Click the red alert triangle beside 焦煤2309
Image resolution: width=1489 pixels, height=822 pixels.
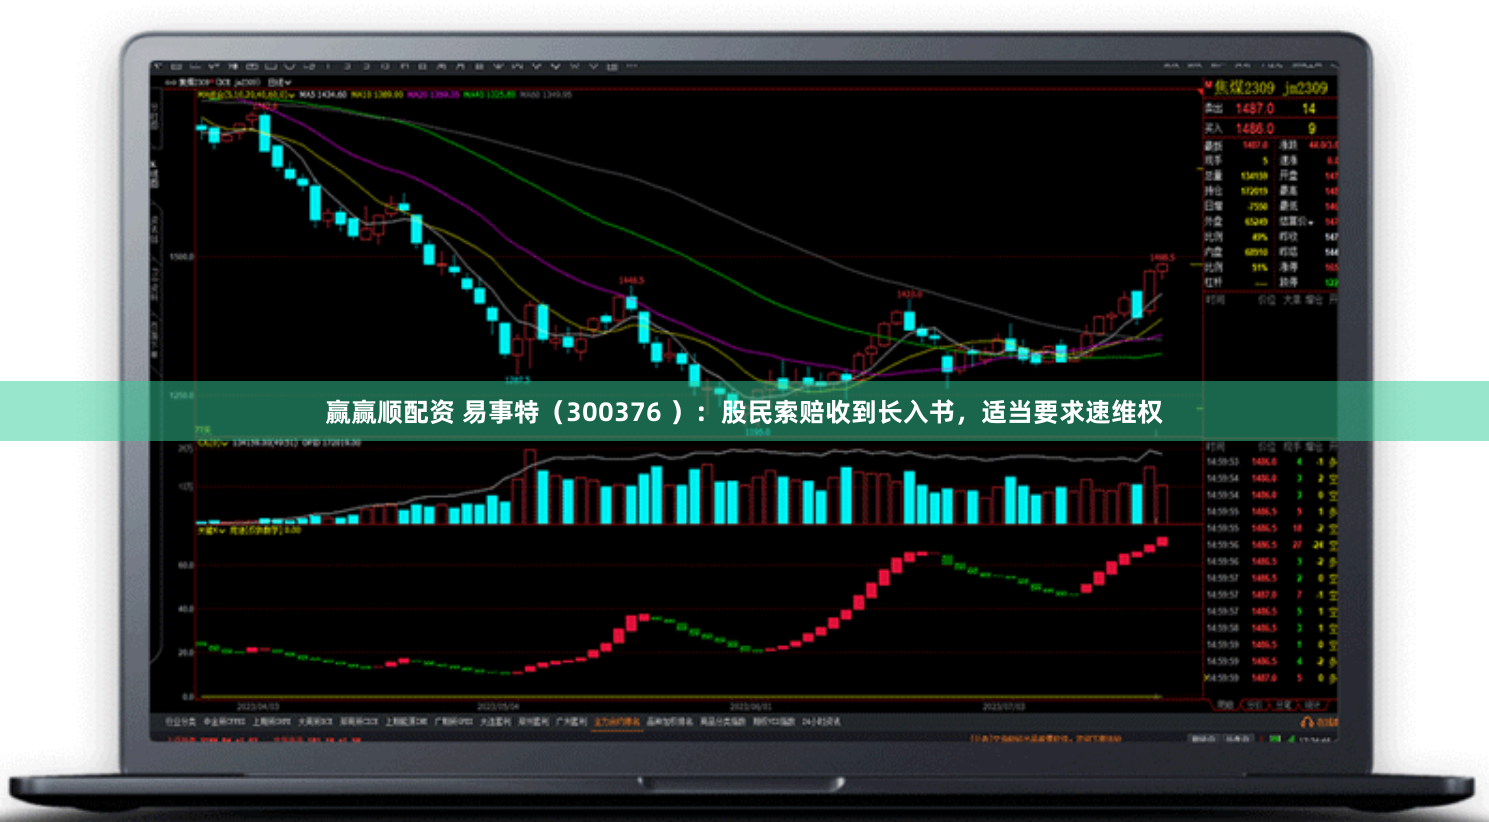coord(1202,90)
